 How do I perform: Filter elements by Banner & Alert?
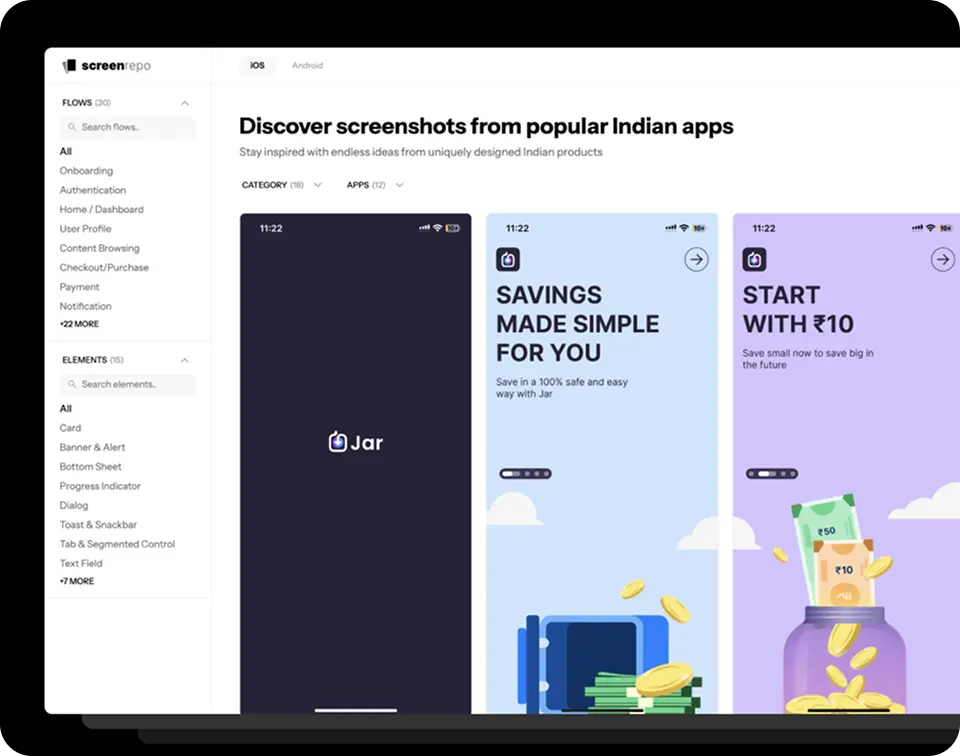[x=92, y=447]
